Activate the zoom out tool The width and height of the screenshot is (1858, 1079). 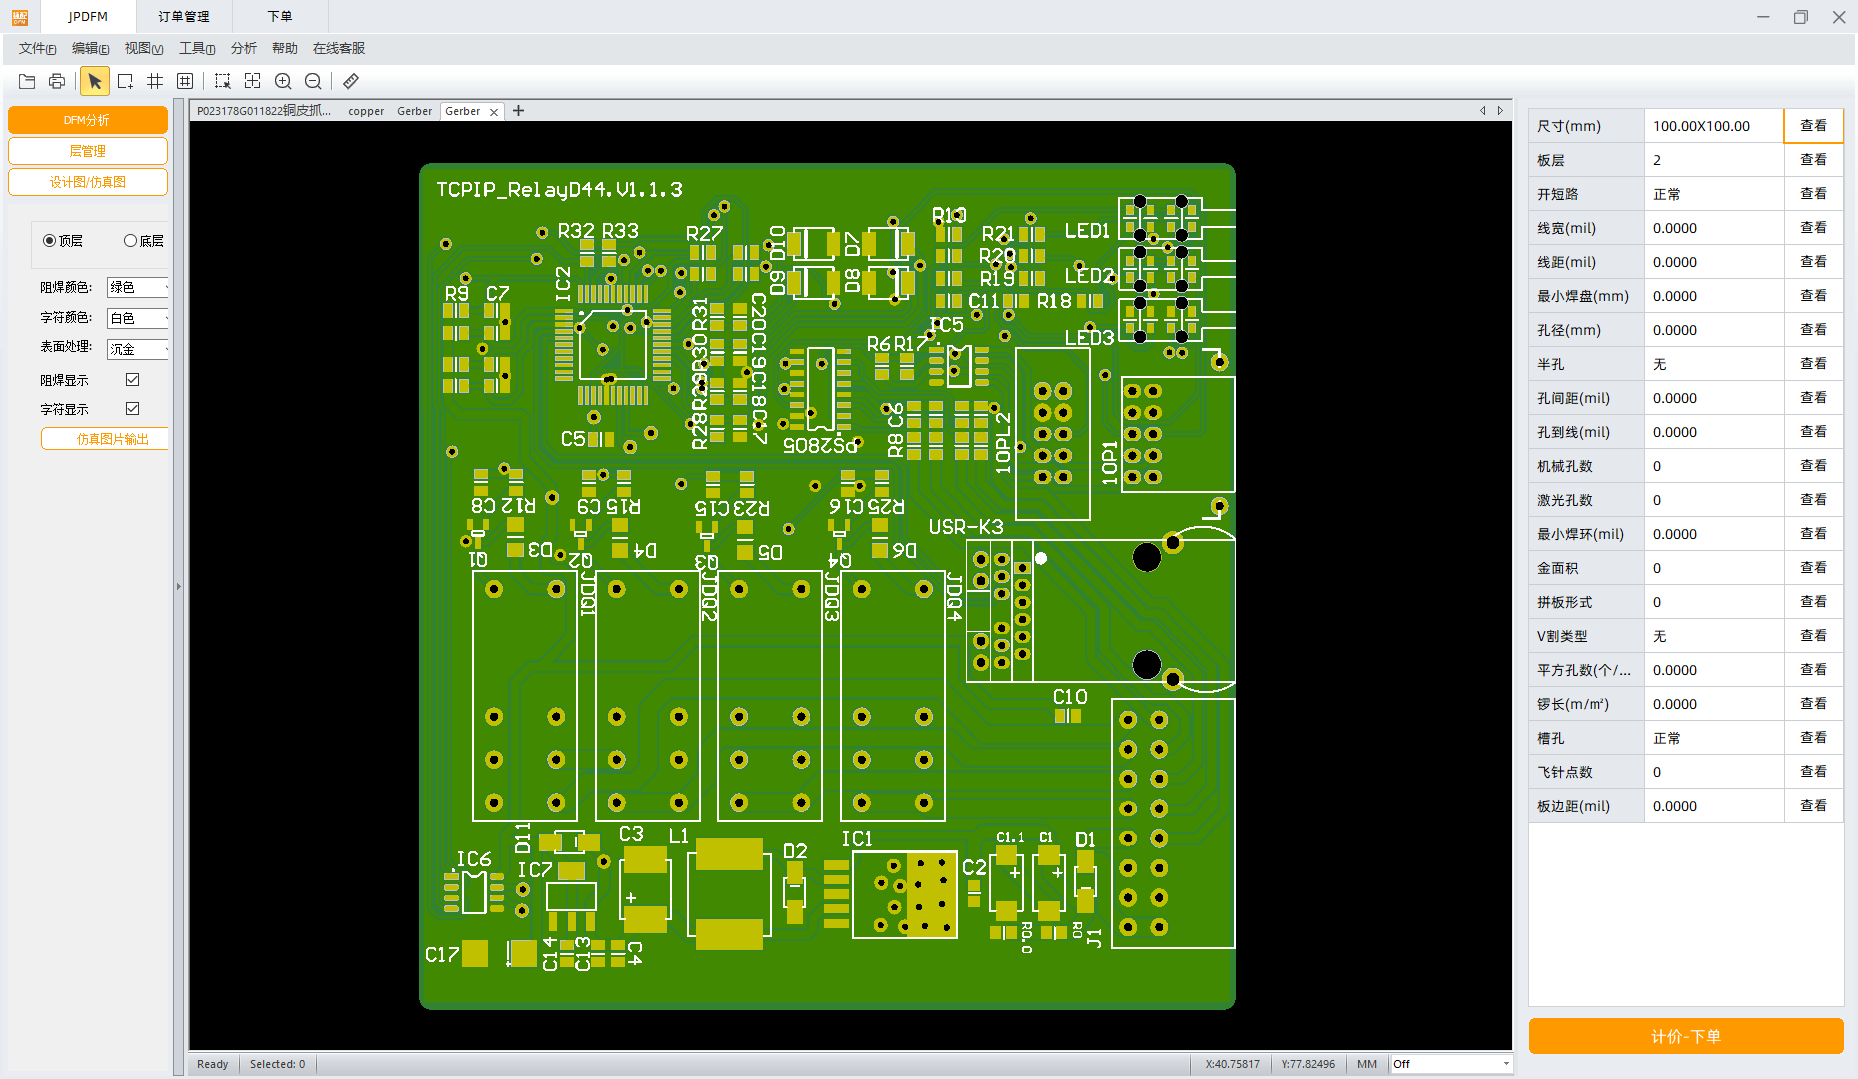[313, 81]
